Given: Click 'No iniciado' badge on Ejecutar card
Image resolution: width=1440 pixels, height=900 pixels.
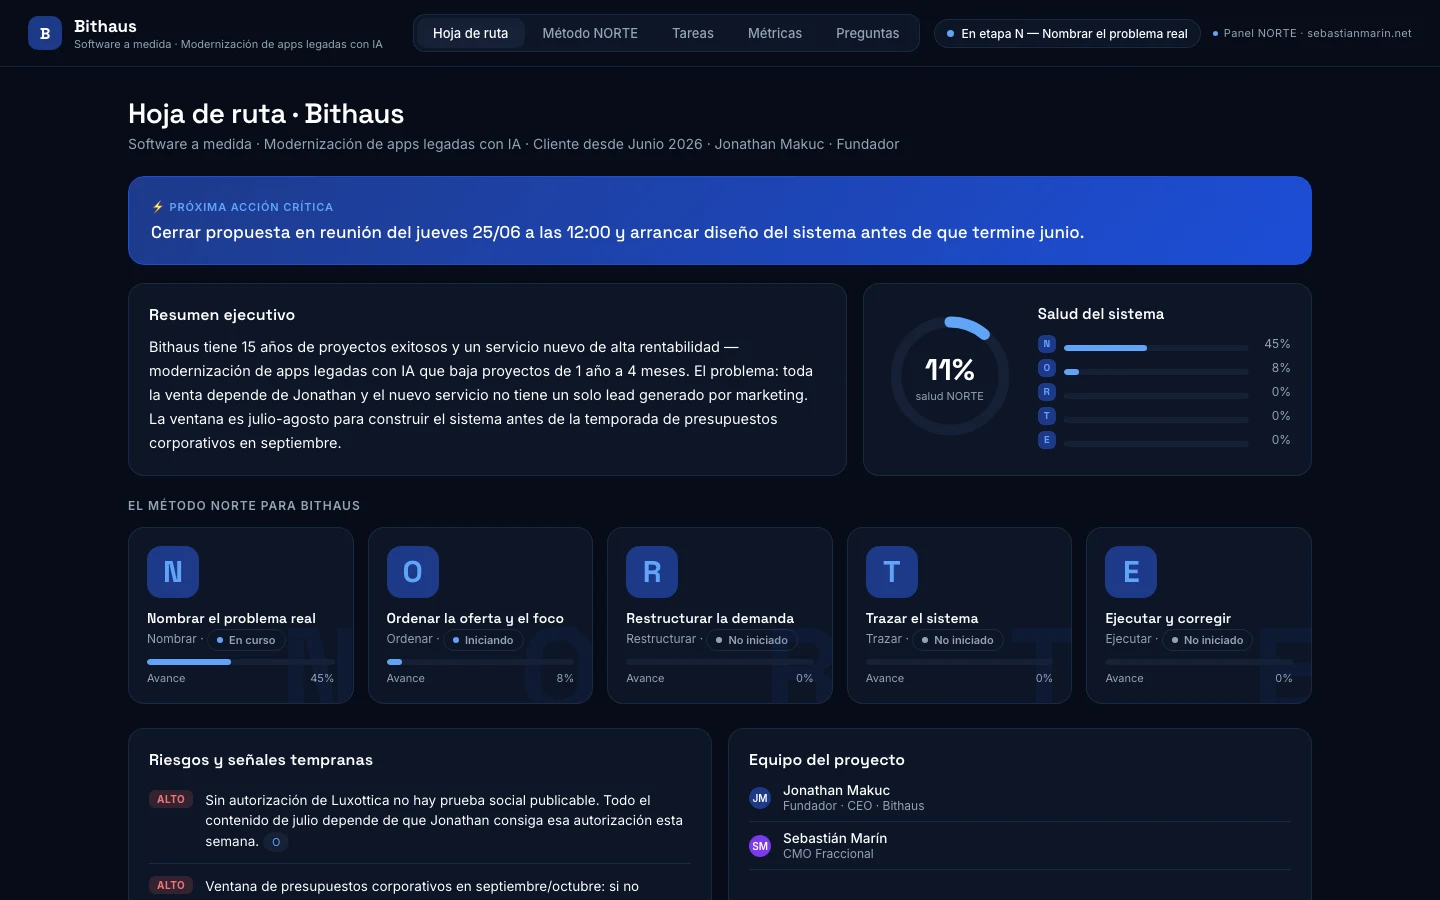Looking at the screenshot, I should [x=1207, y=640].
